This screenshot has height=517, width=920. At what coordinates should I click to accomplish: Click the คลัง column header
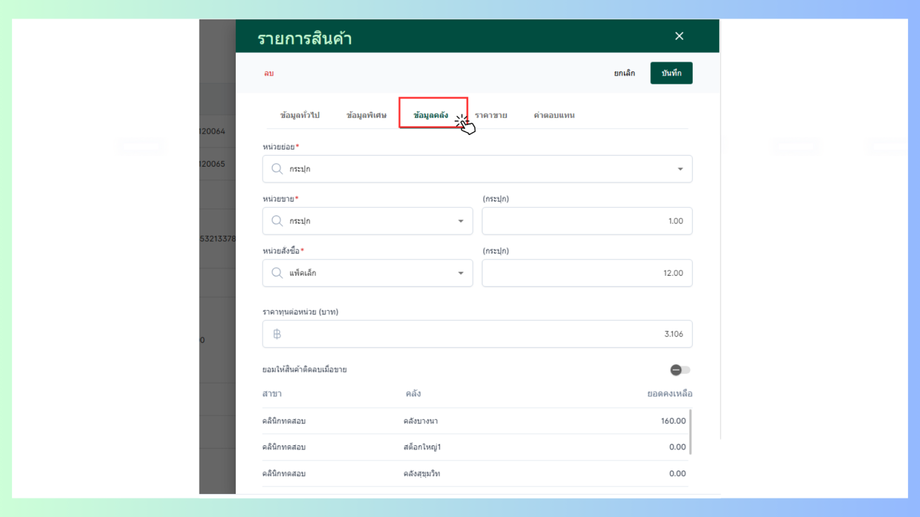[413, 394]
